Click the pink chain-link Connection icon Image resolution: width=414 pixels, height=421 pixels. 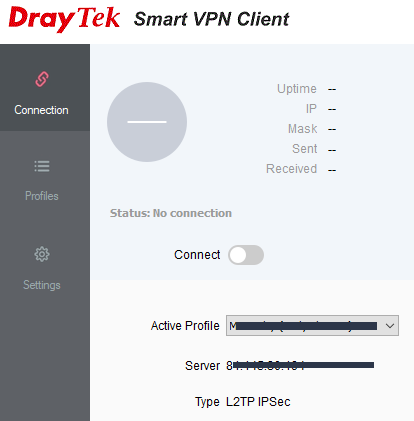coord(42,79)
